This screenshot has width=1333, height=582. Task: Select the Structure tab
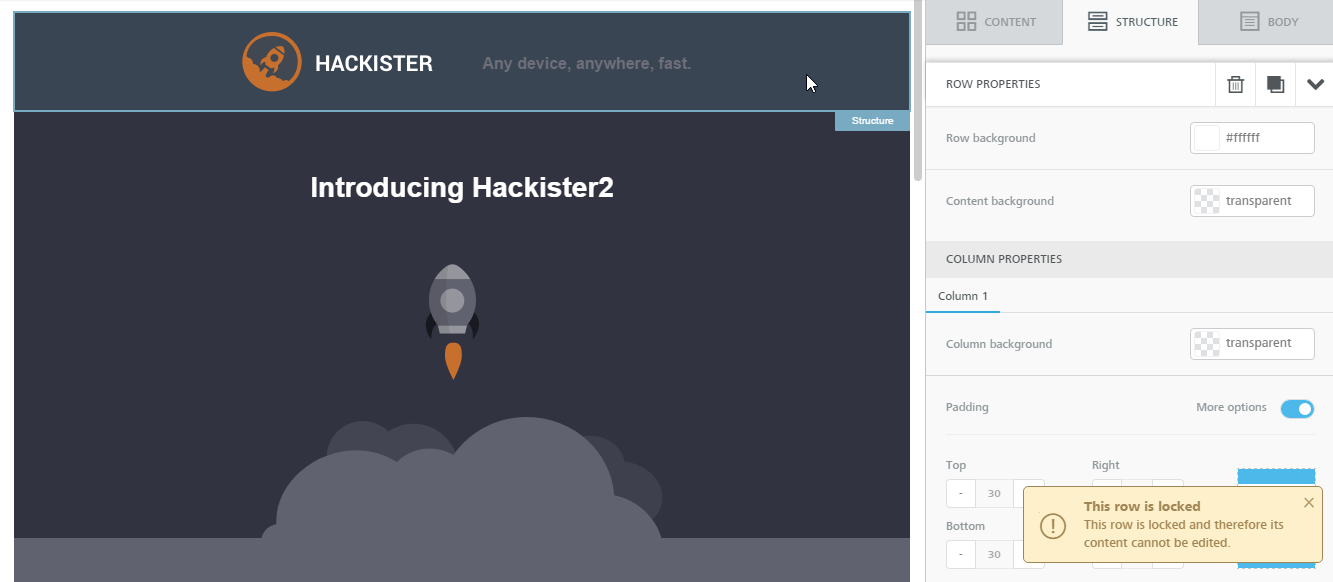(x=1131, y=22)
